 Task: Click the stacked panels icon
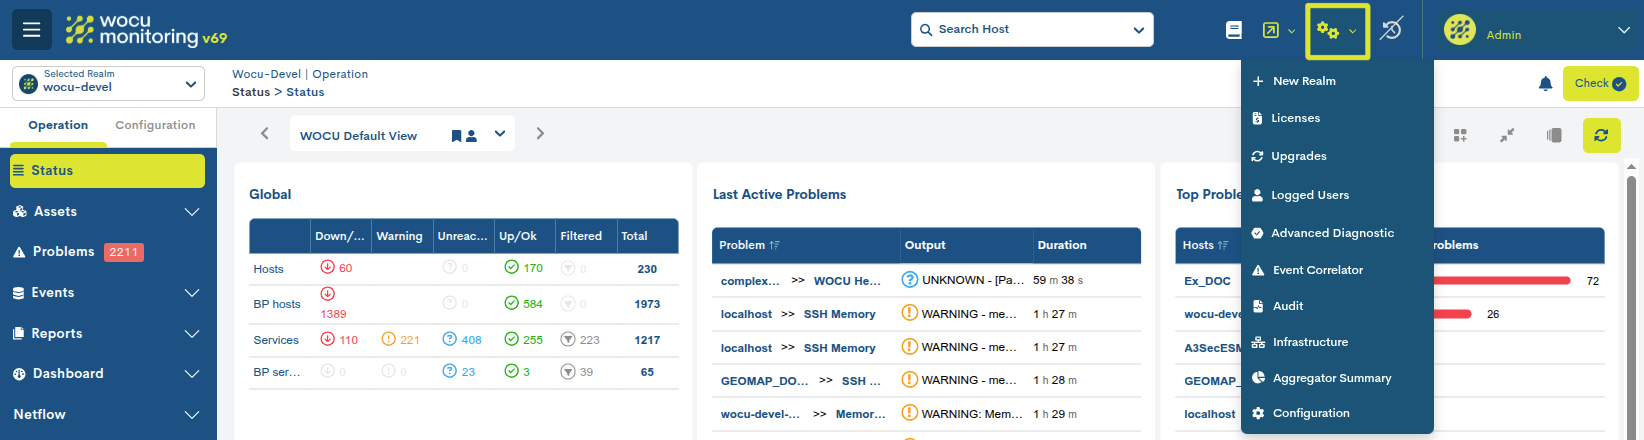1554,135
